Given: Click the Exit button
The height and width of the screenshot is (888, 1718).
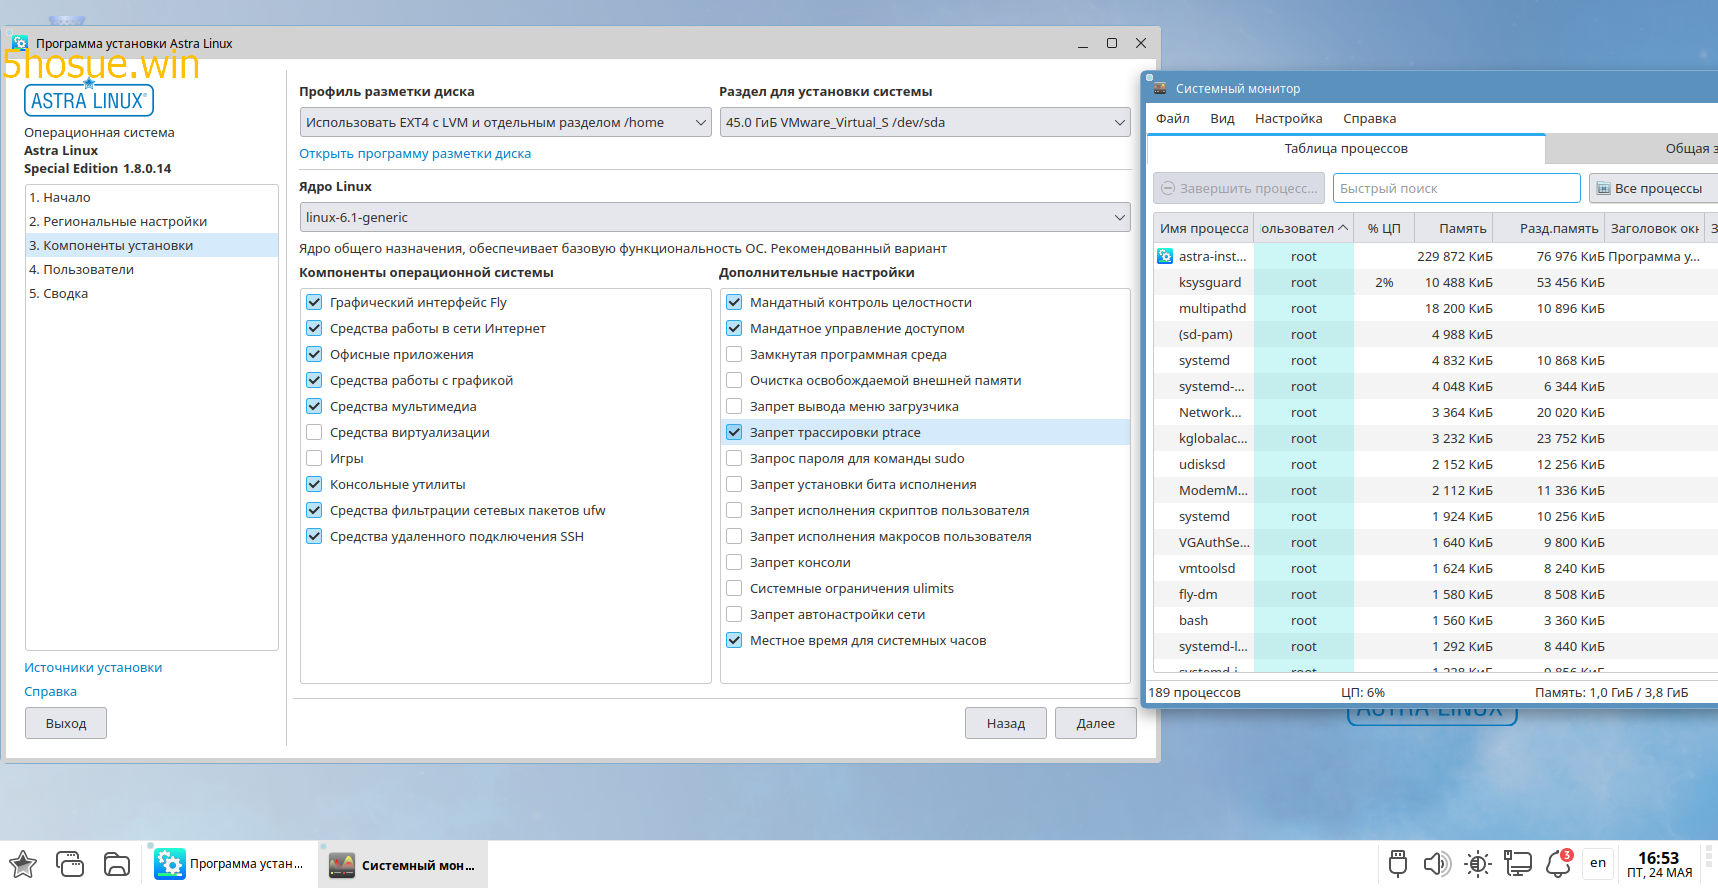Looking at the screenshot, I should (66, 723).
